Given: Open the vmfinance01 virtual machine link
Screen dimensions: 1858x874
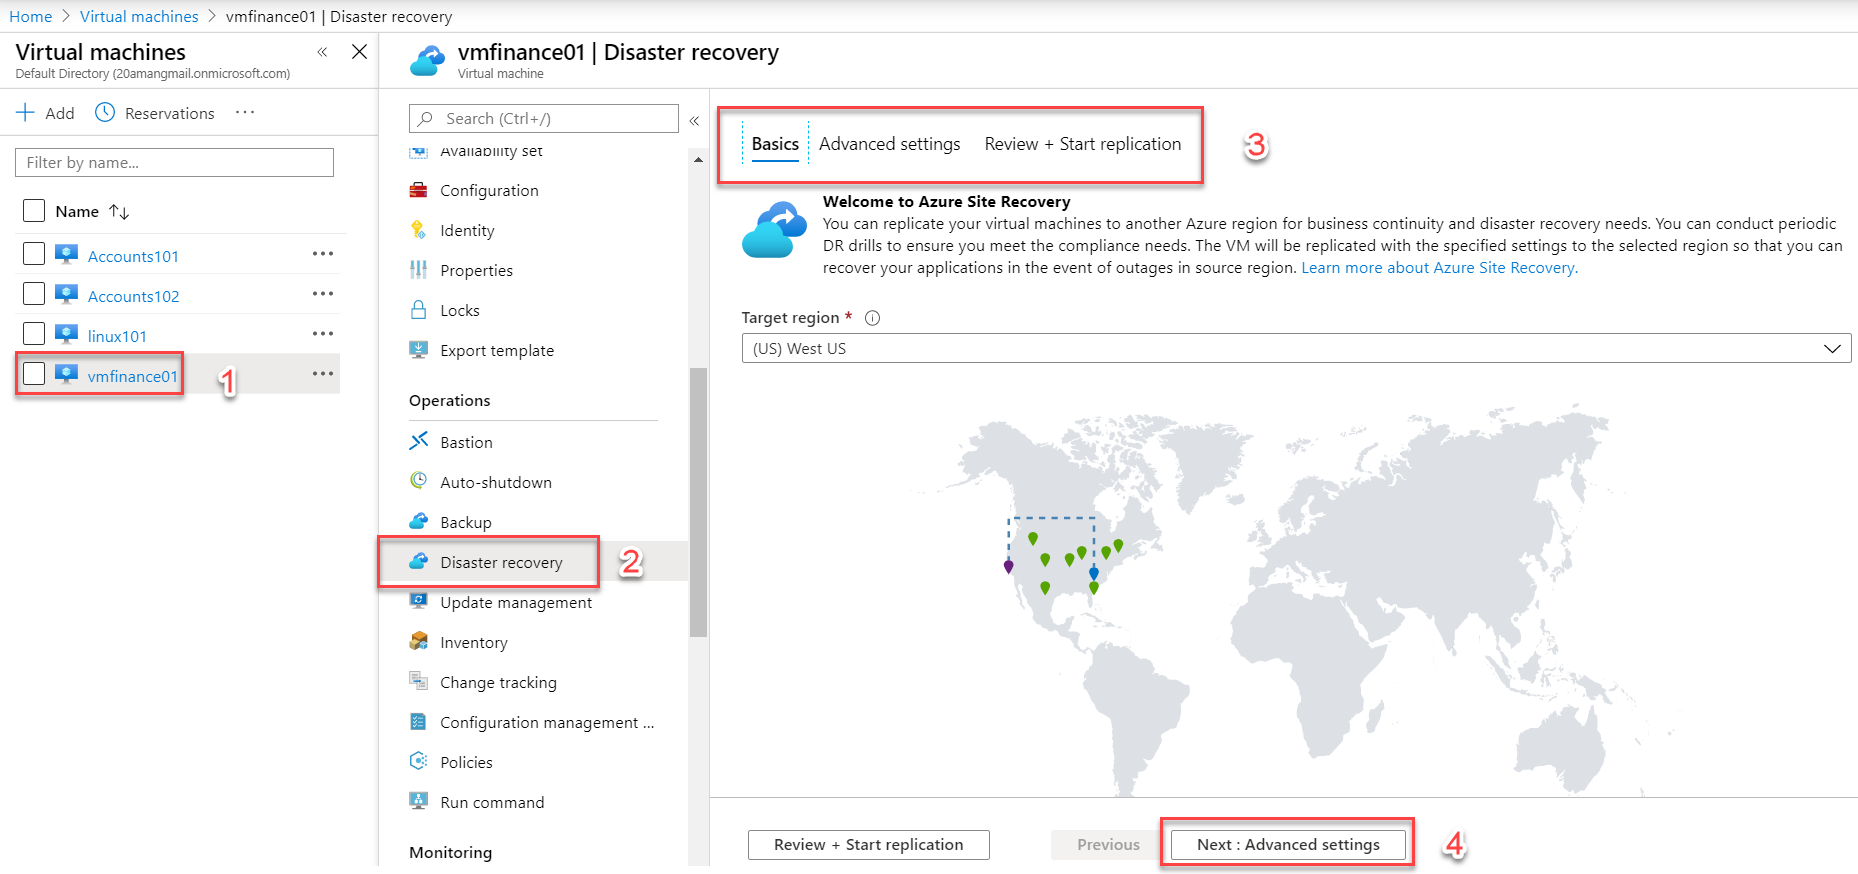Looking at the screenshot, I should coord(133,376).
